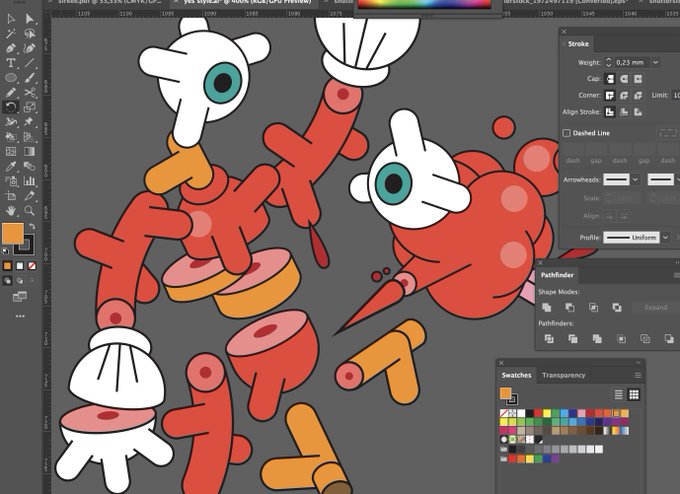Click the Stroke panel tab

point(578,44)
